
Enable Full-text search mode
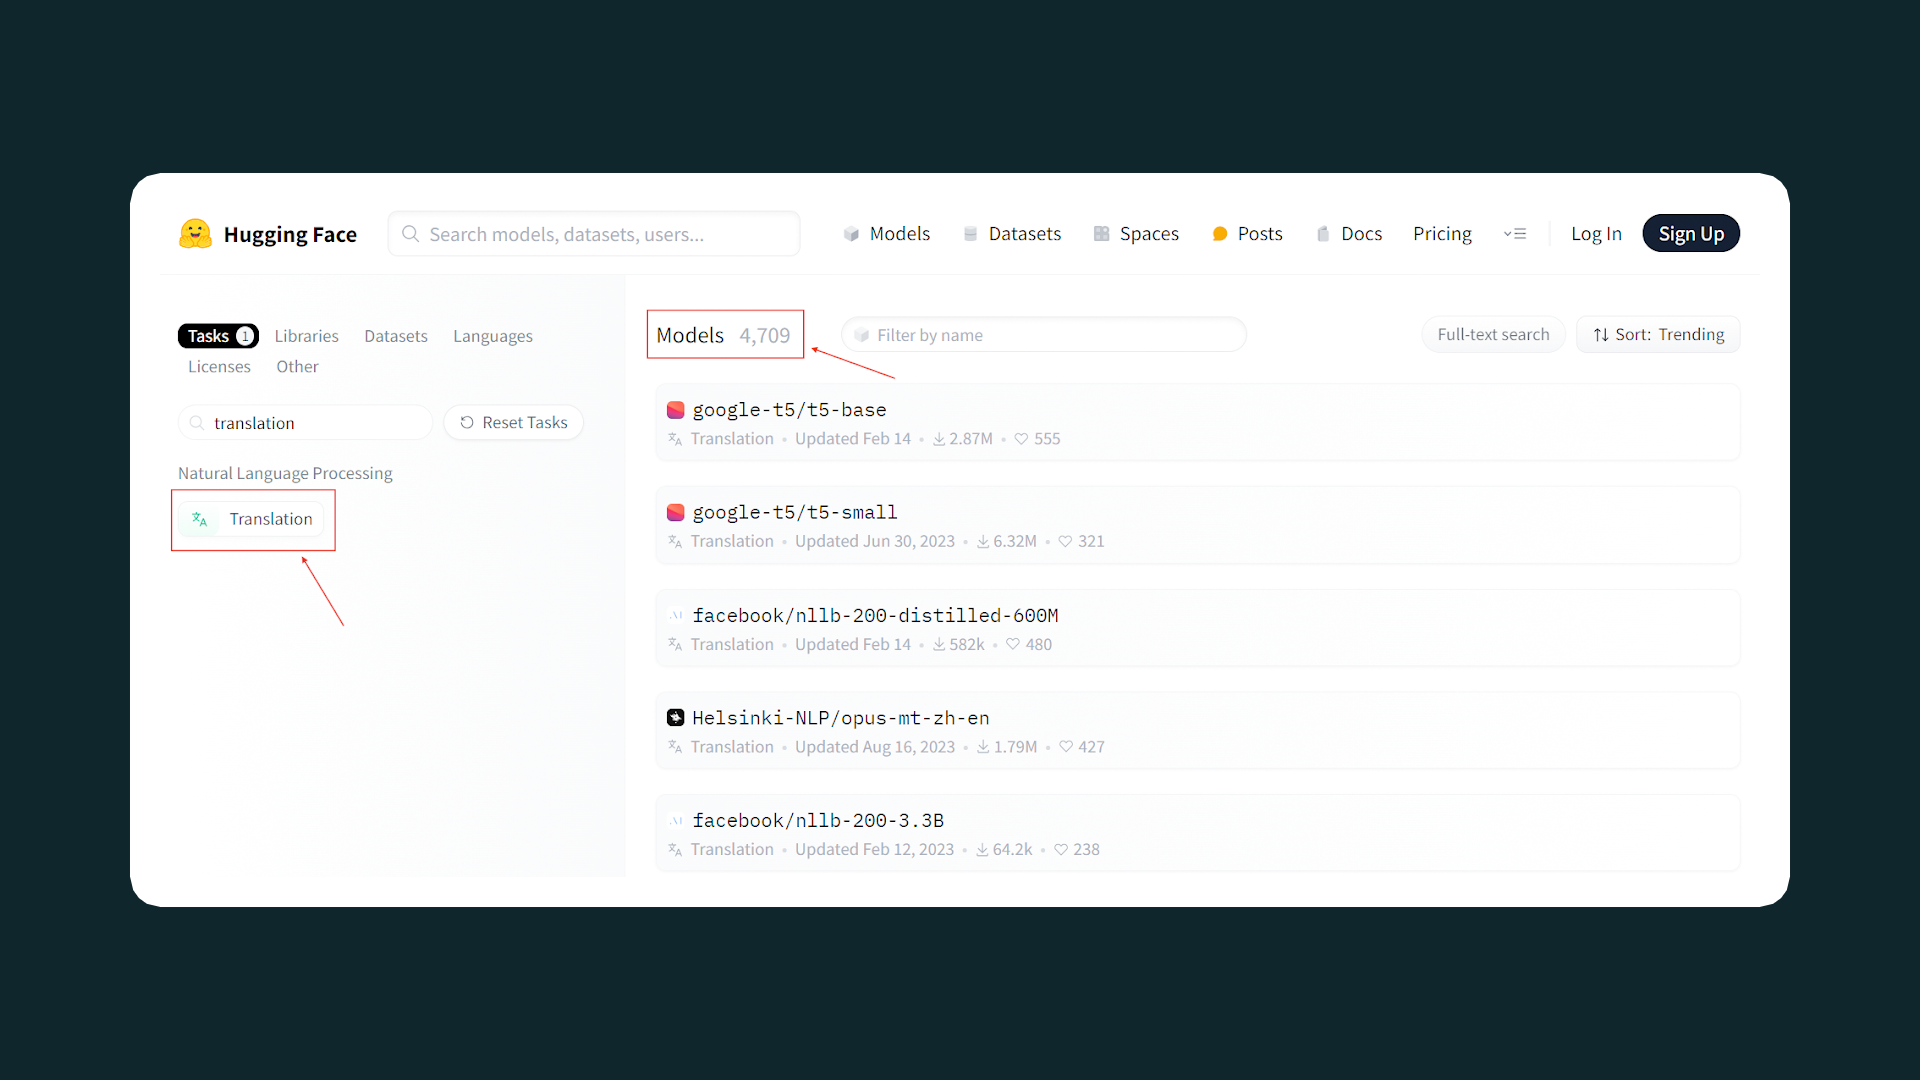(1493, 334)
